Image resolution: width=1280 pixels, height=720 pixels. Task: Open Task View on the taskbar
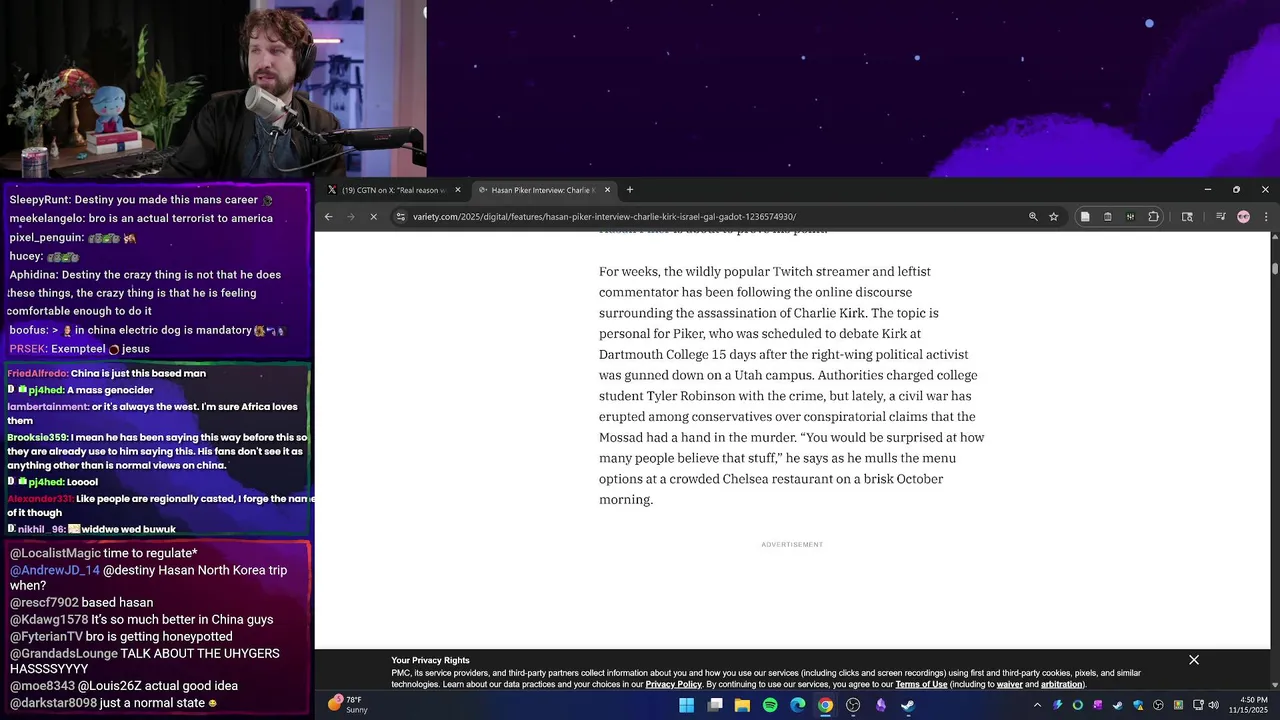715,705
